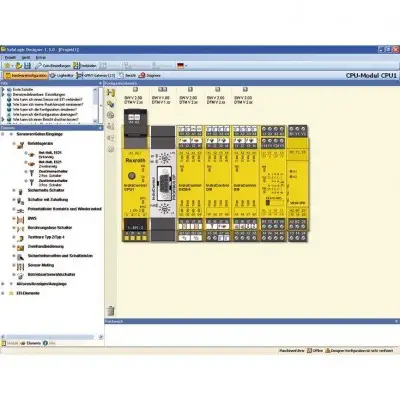Click the Verbinden toolbar button
400x400 pixels.
click(85, 66)
